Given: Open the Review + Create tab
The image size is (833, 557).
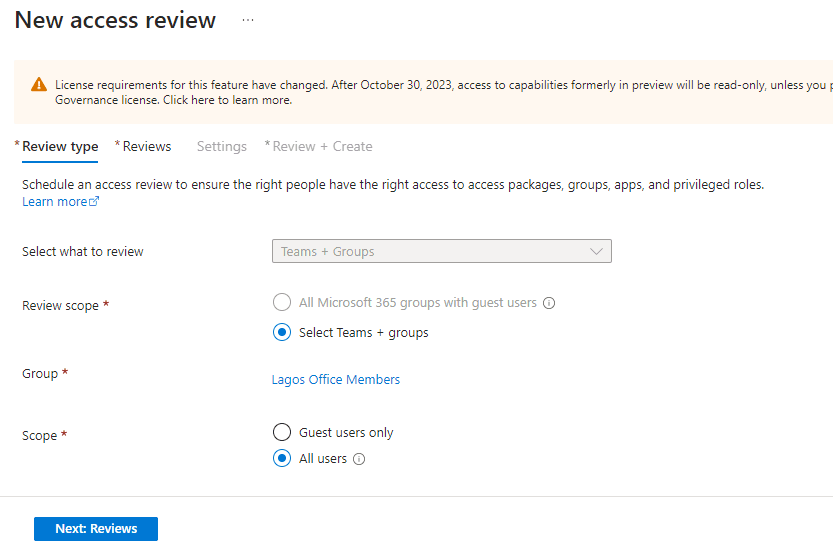Looking at the screenshot, I should point(322,146).
